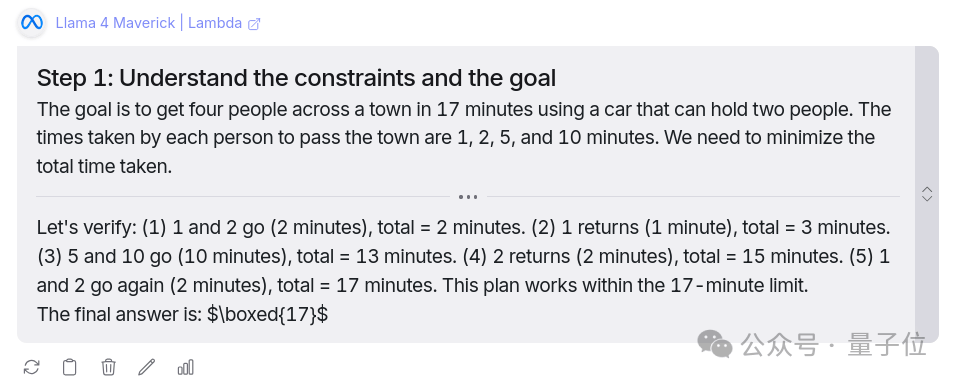This screenshot has width=957, height=383.
Task: Delete the message with the trash icon
Action: click(x=108, y=367)
